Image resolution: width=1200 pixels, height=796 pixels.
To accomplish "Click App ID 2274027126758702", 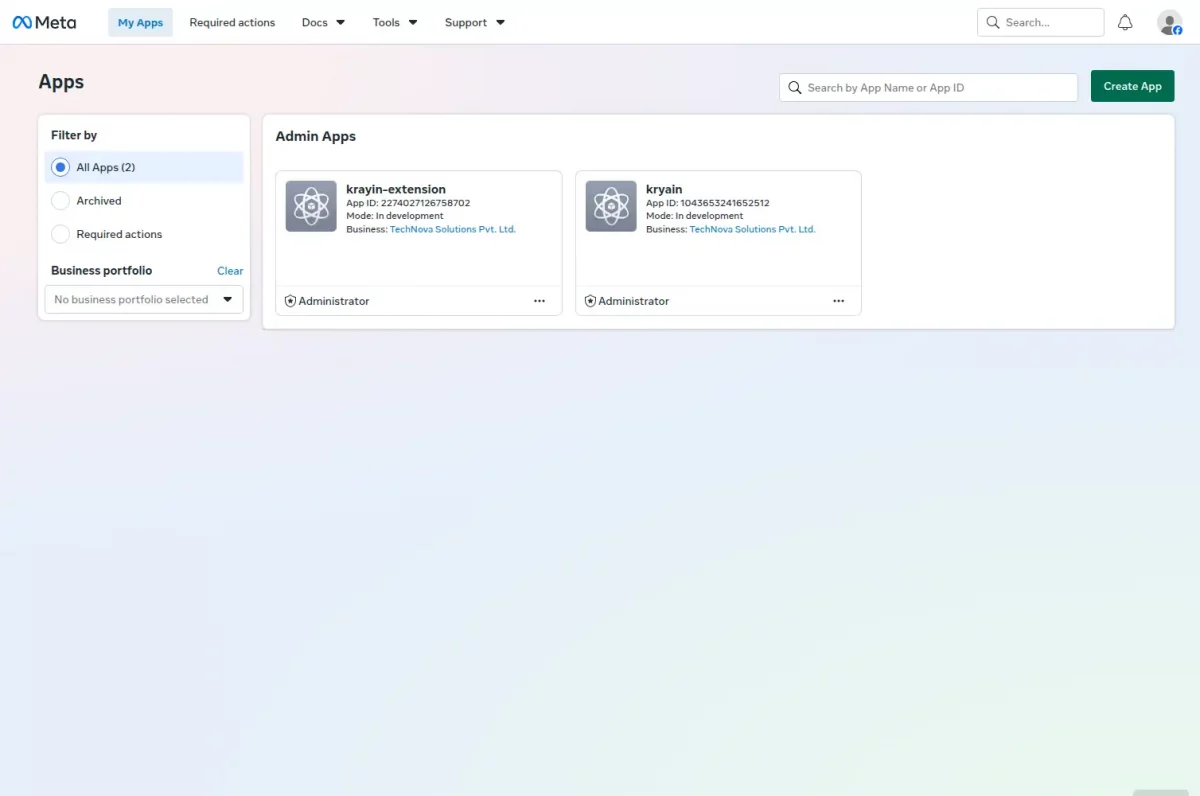I will 408,203.
